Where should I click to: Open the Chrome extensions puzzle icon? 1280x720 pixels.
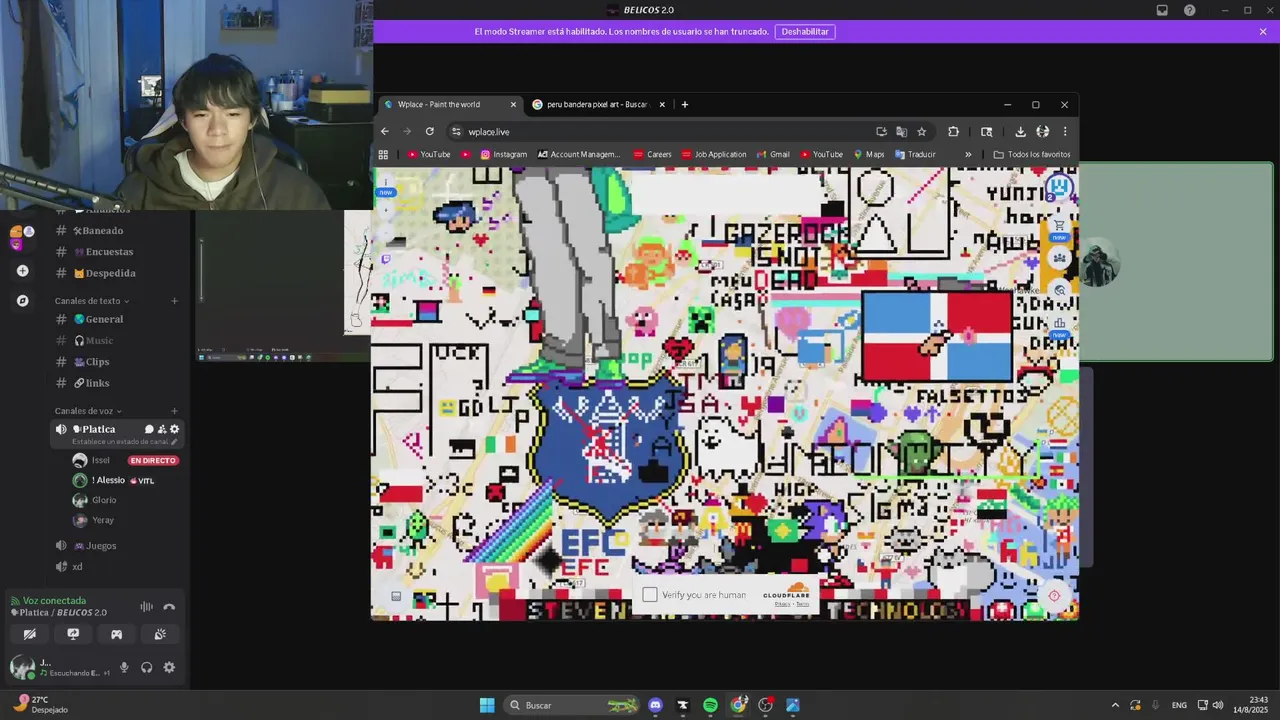coord(953,131)
